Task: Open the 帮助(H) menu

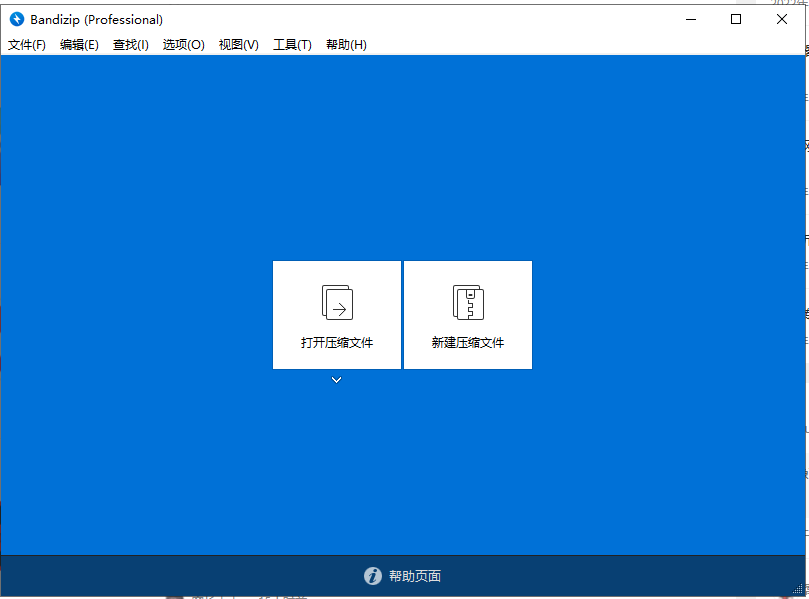Action: click(346, 45)
